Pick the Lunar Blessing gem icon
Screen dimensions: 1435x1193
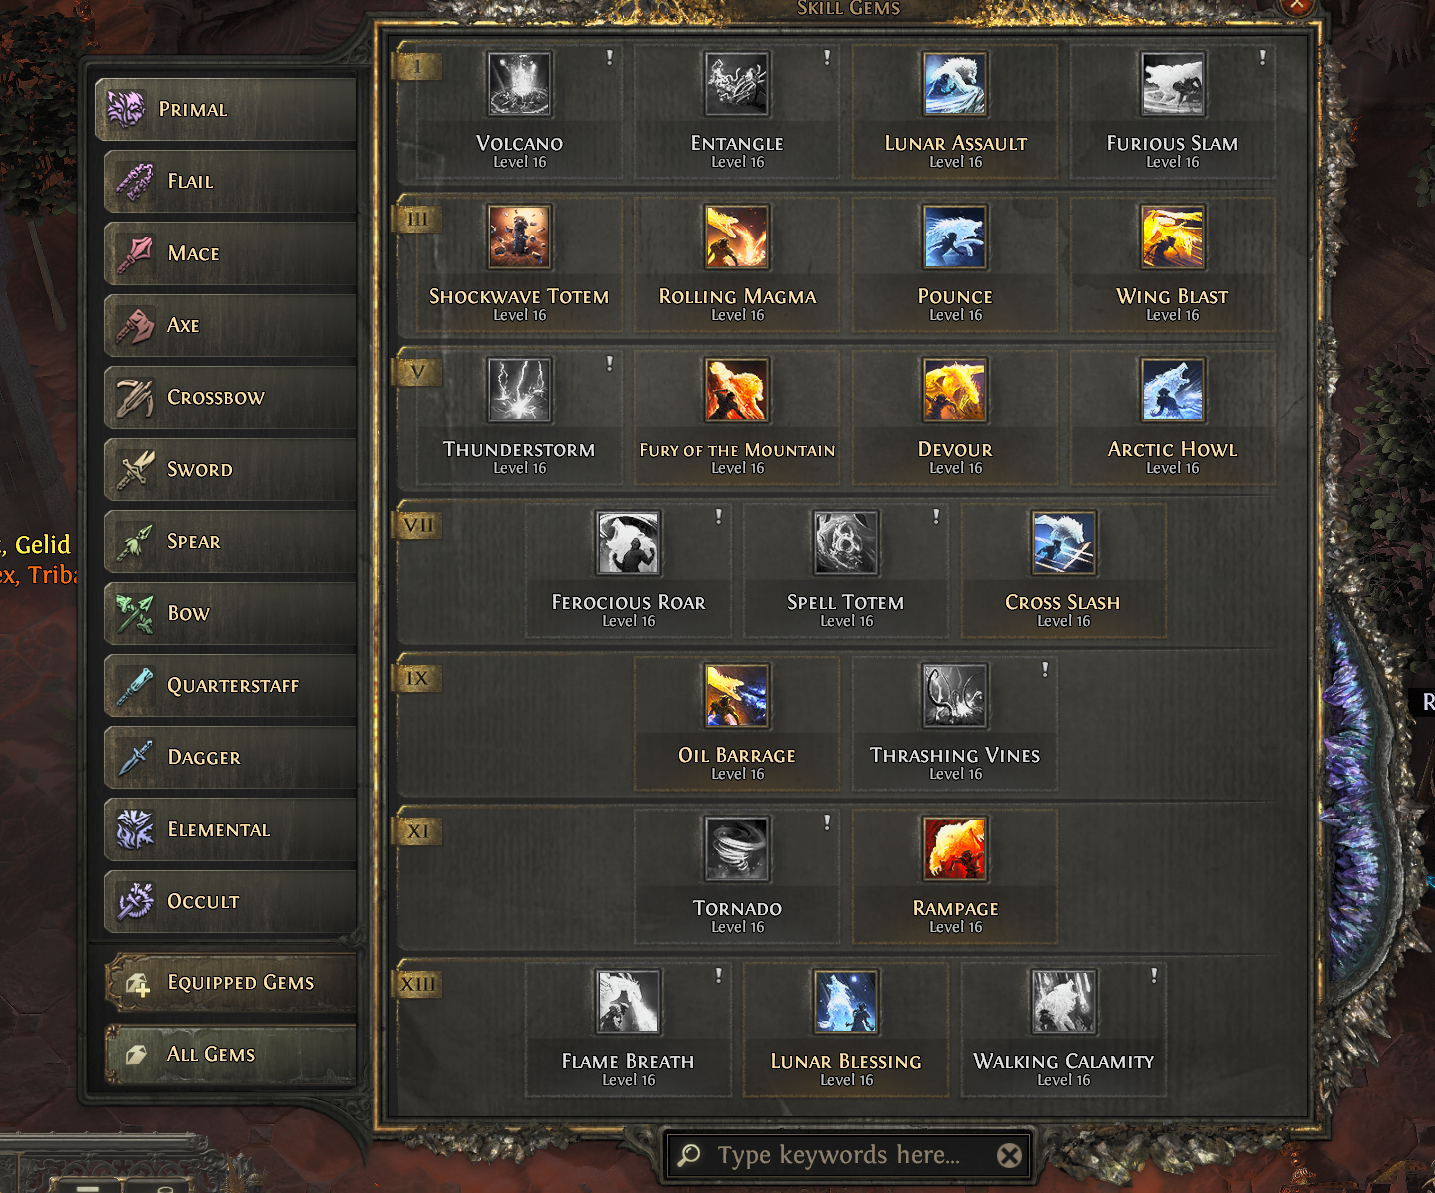846,1002
